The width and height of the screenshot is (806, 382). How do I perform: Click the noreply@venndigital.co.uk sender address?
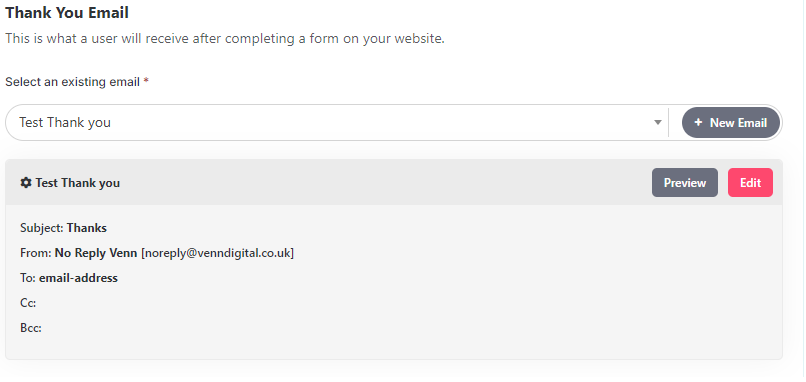click(217, 253)
